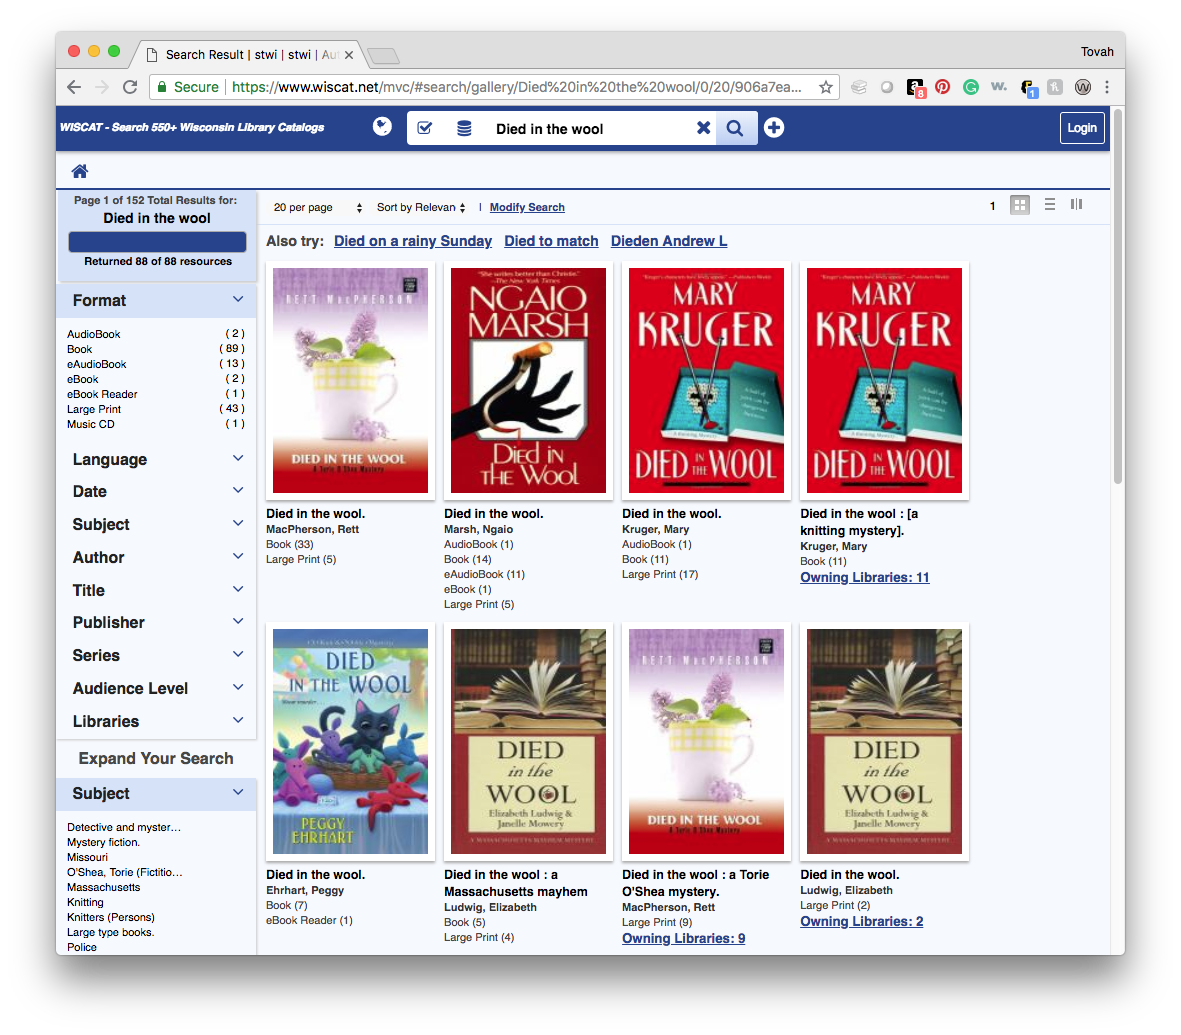Screen dimensions: 1181x1035
Task: Click the checkbox icon in the search bar
Action: click(x=425, y=128)
